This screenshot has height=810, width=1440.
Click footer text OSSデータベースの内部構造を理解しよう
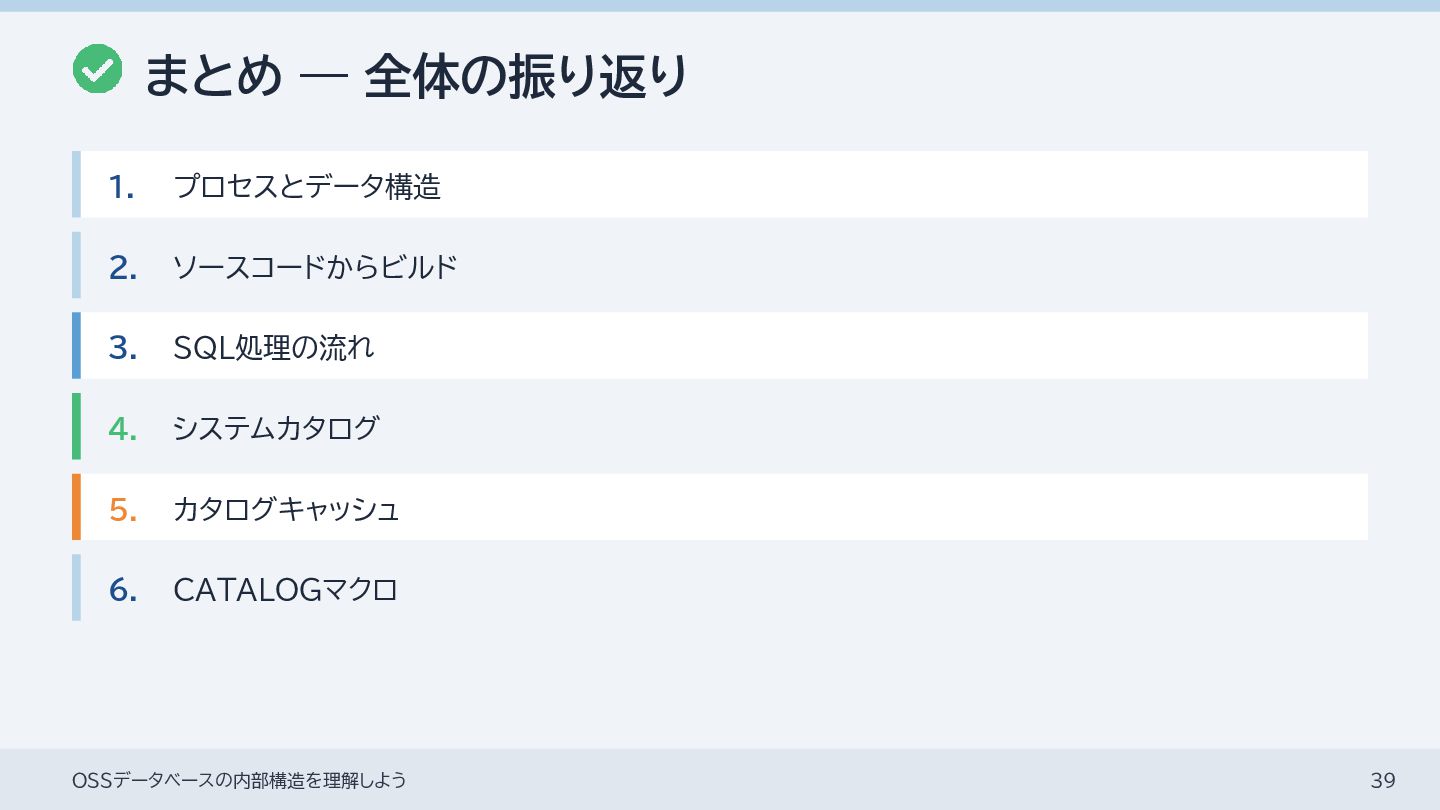click(240, 780)
